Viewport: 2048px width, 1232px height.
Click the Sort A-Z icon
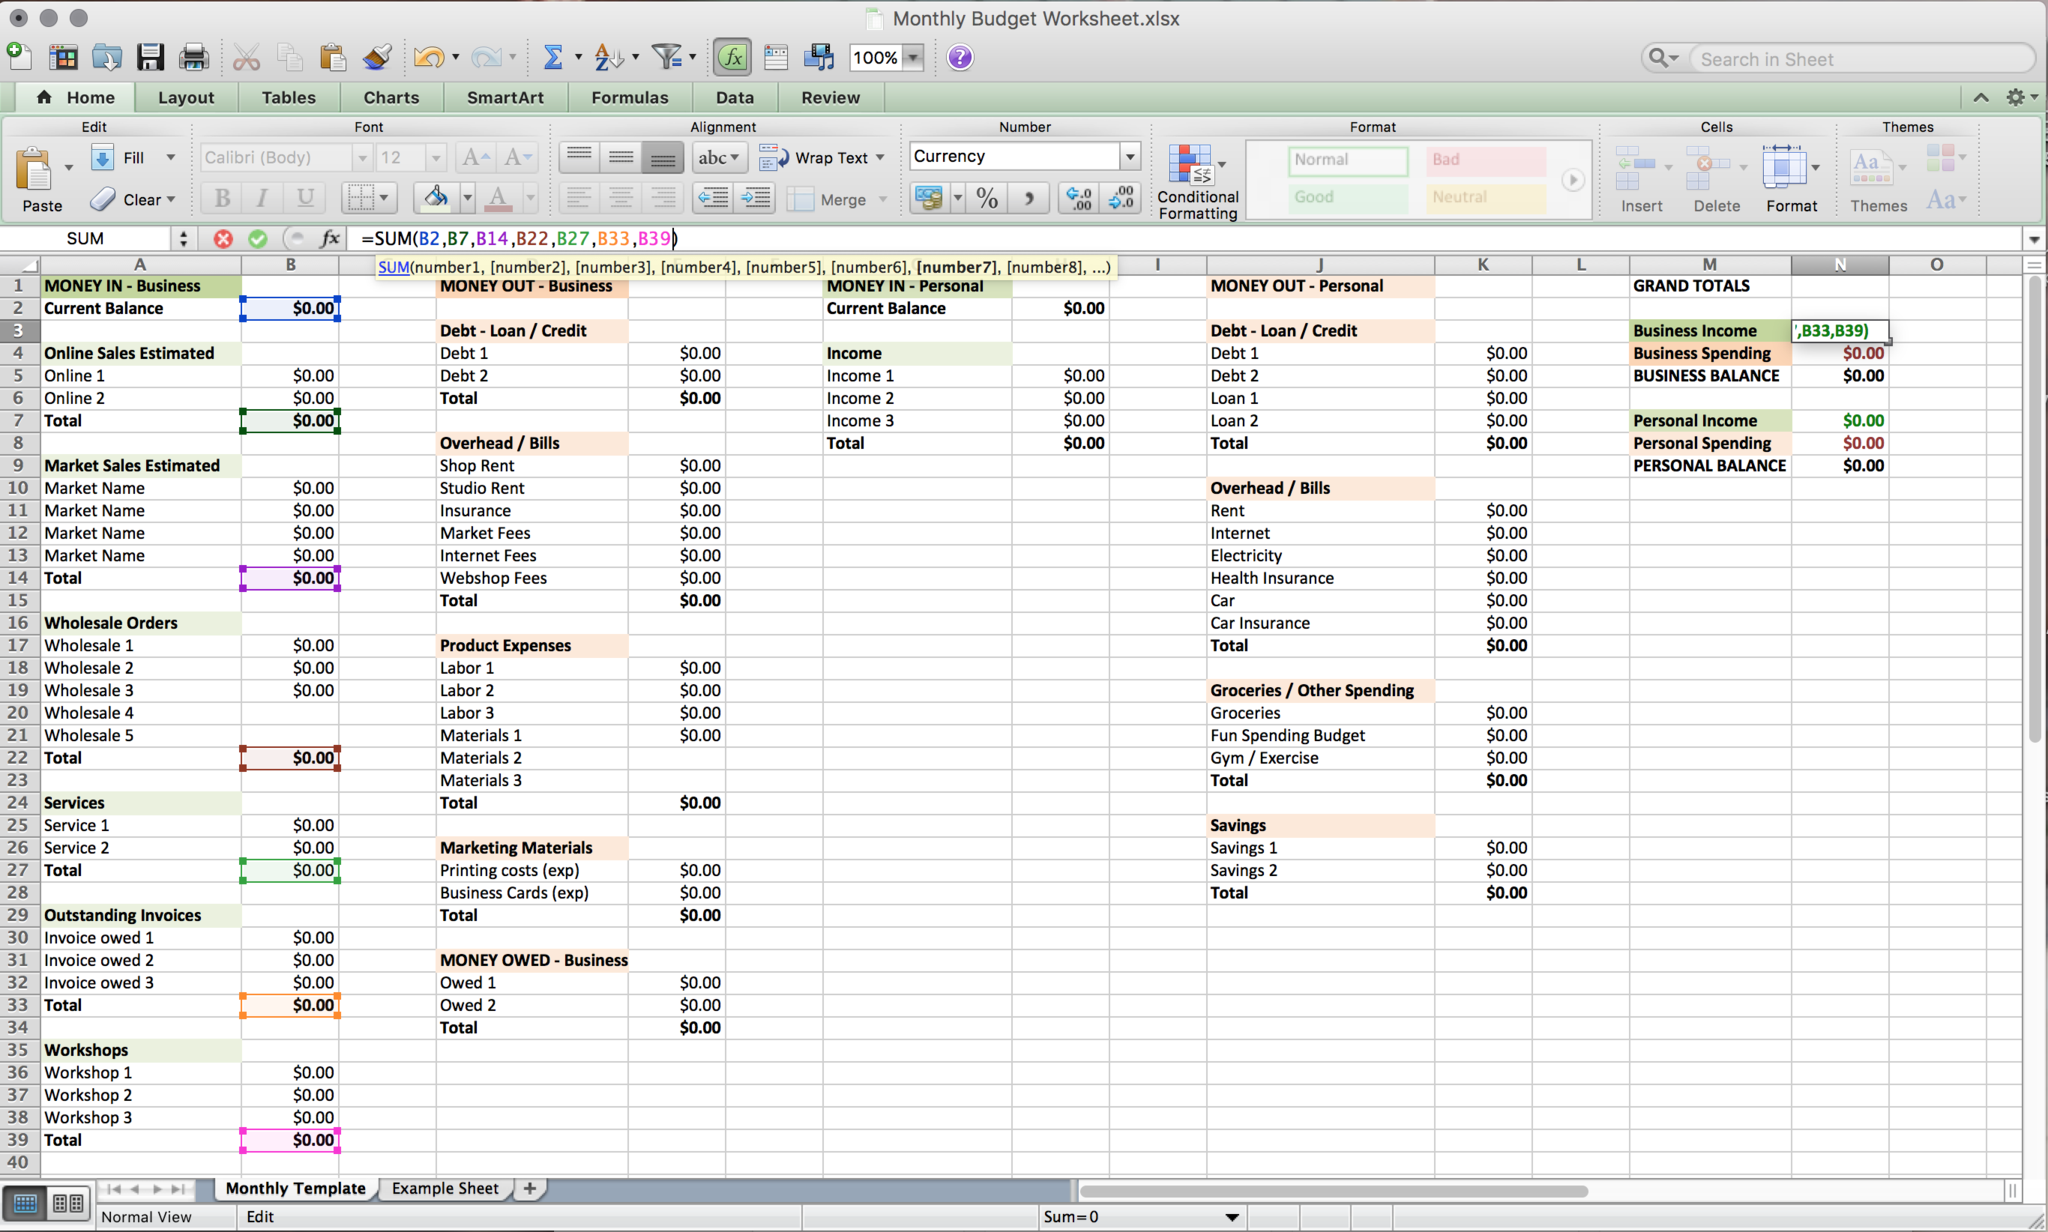(x=608, y=57)
